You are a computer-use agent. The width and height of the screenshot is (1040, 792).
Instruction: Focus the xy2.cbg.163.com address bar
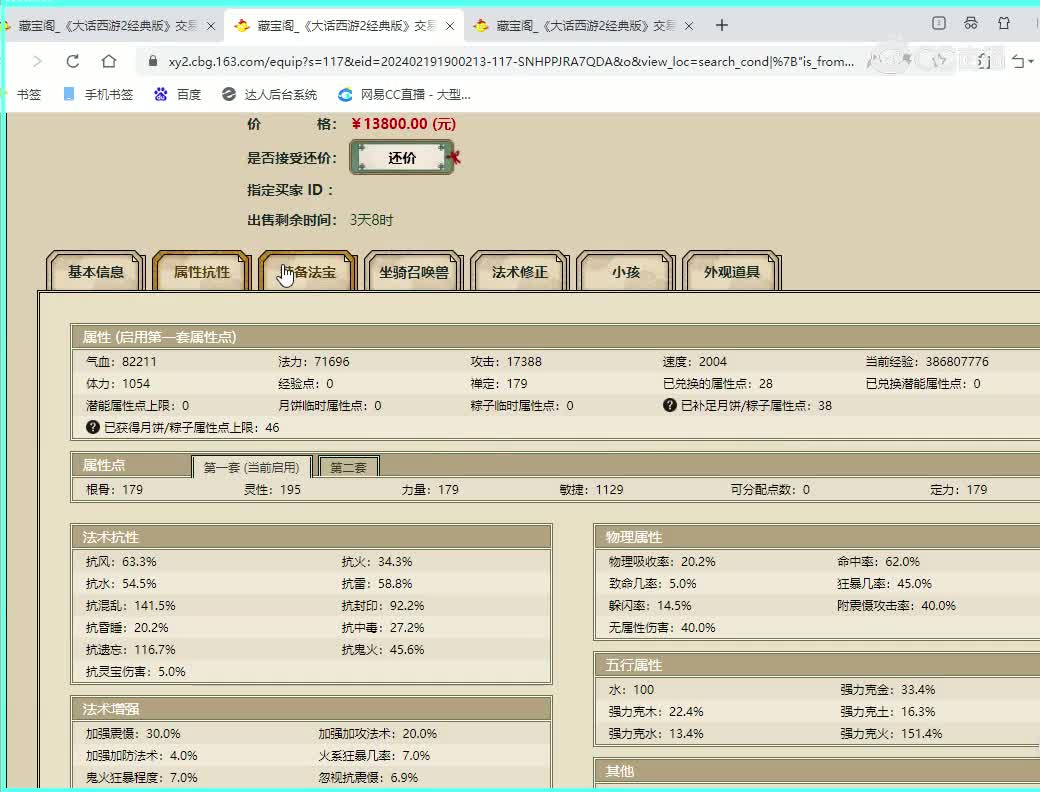point(511,62)
